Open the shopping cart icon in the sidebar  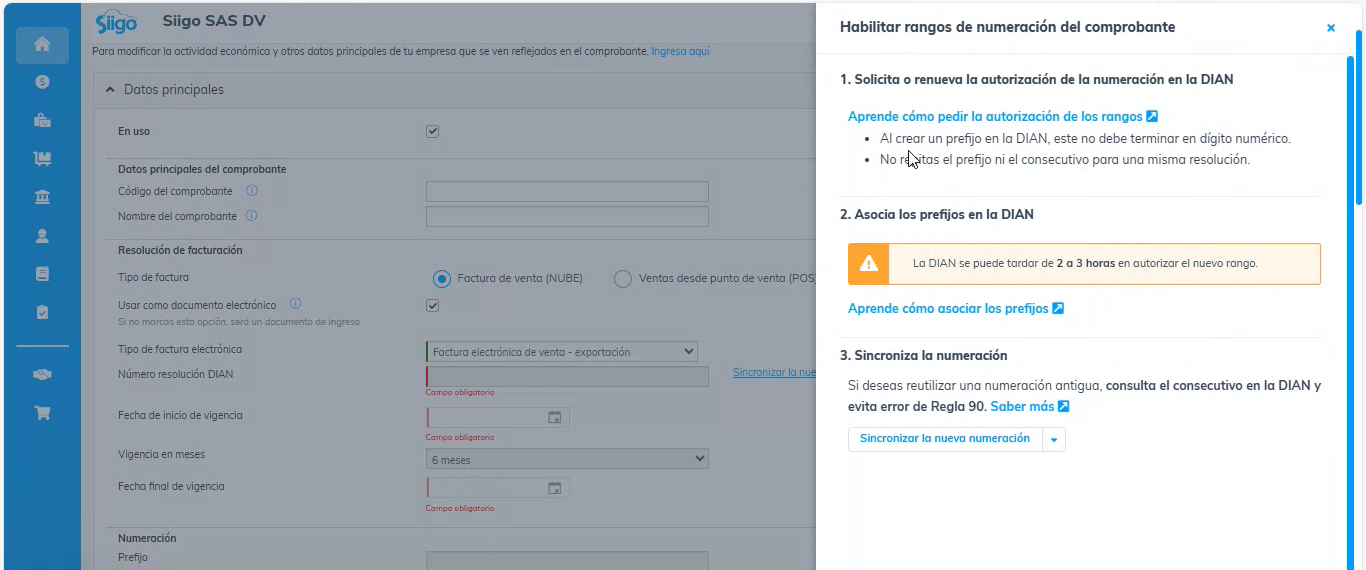pos(42,412)
